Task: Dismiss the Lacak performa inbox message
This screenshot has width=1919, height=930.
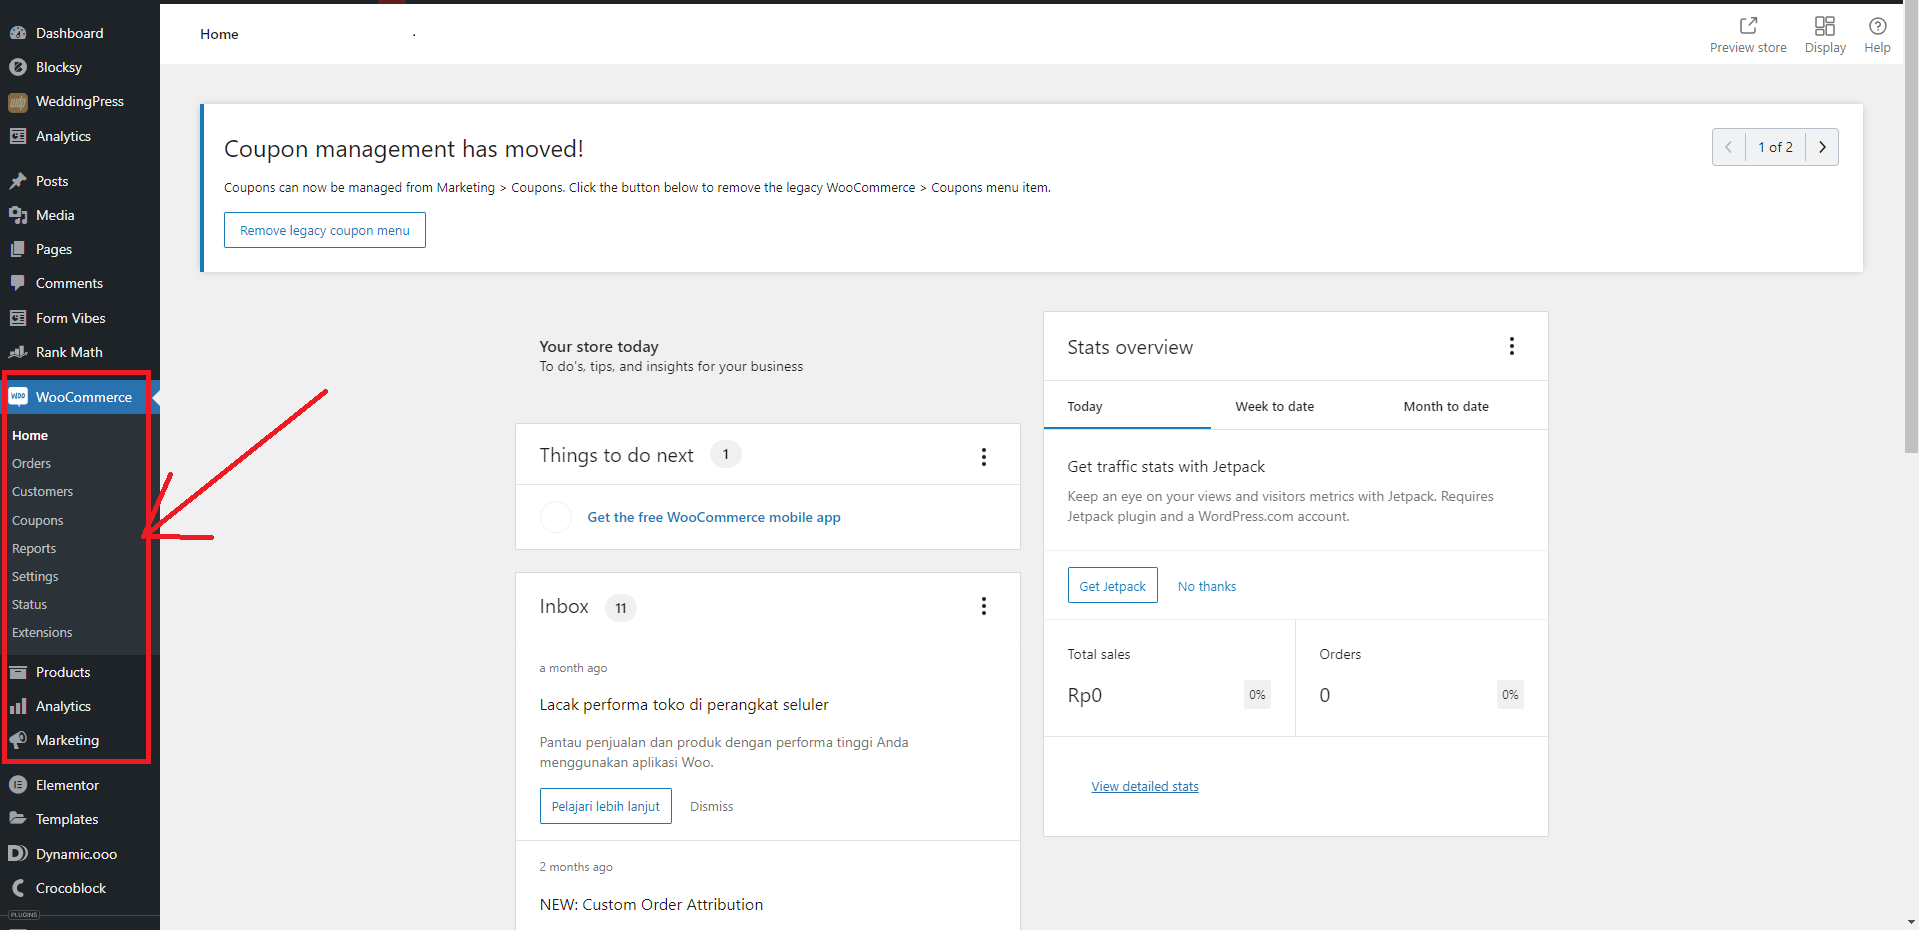Action: click(x=711, y=806)
